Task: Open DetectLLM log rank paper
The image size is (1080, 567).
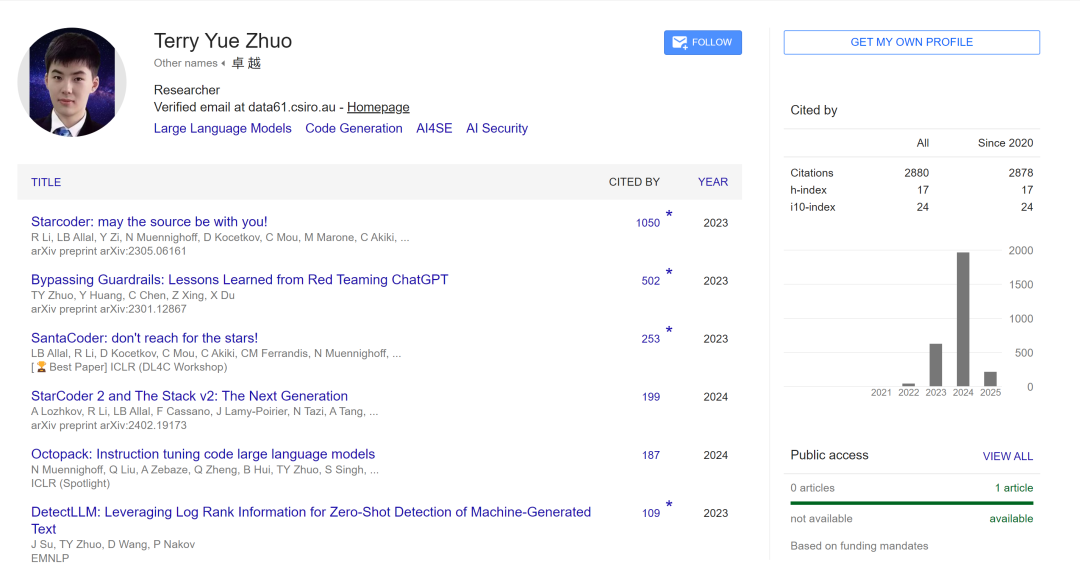Action: point(311,520)
